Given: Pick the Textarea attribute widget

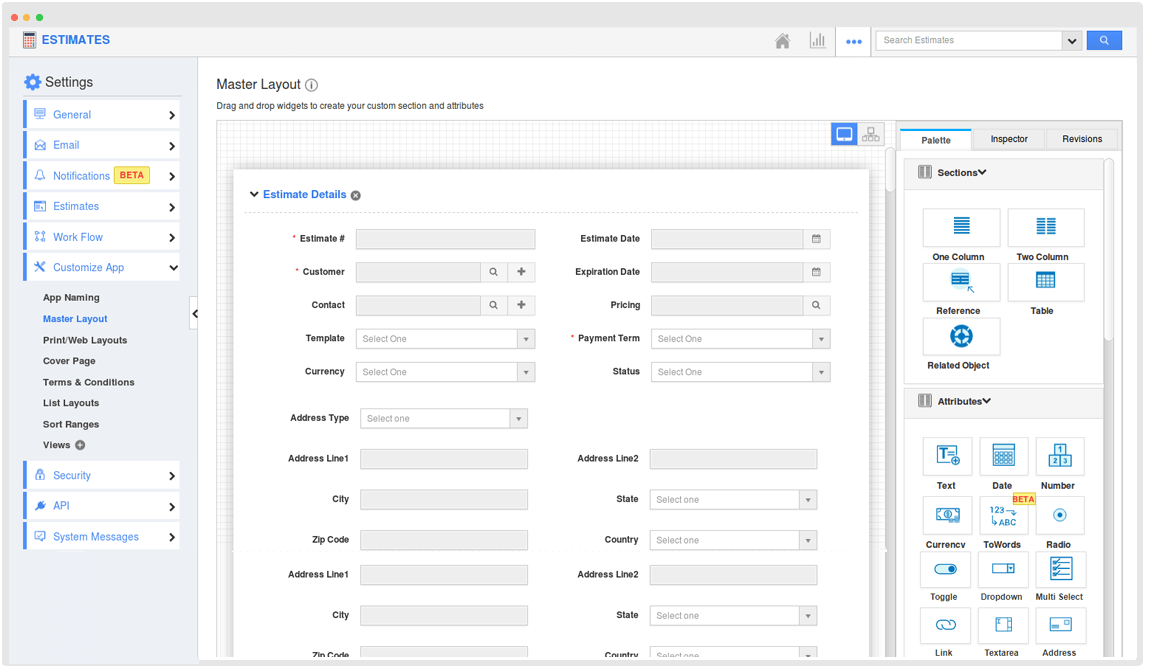Looking at the screenshot, I should point(1003,625).
